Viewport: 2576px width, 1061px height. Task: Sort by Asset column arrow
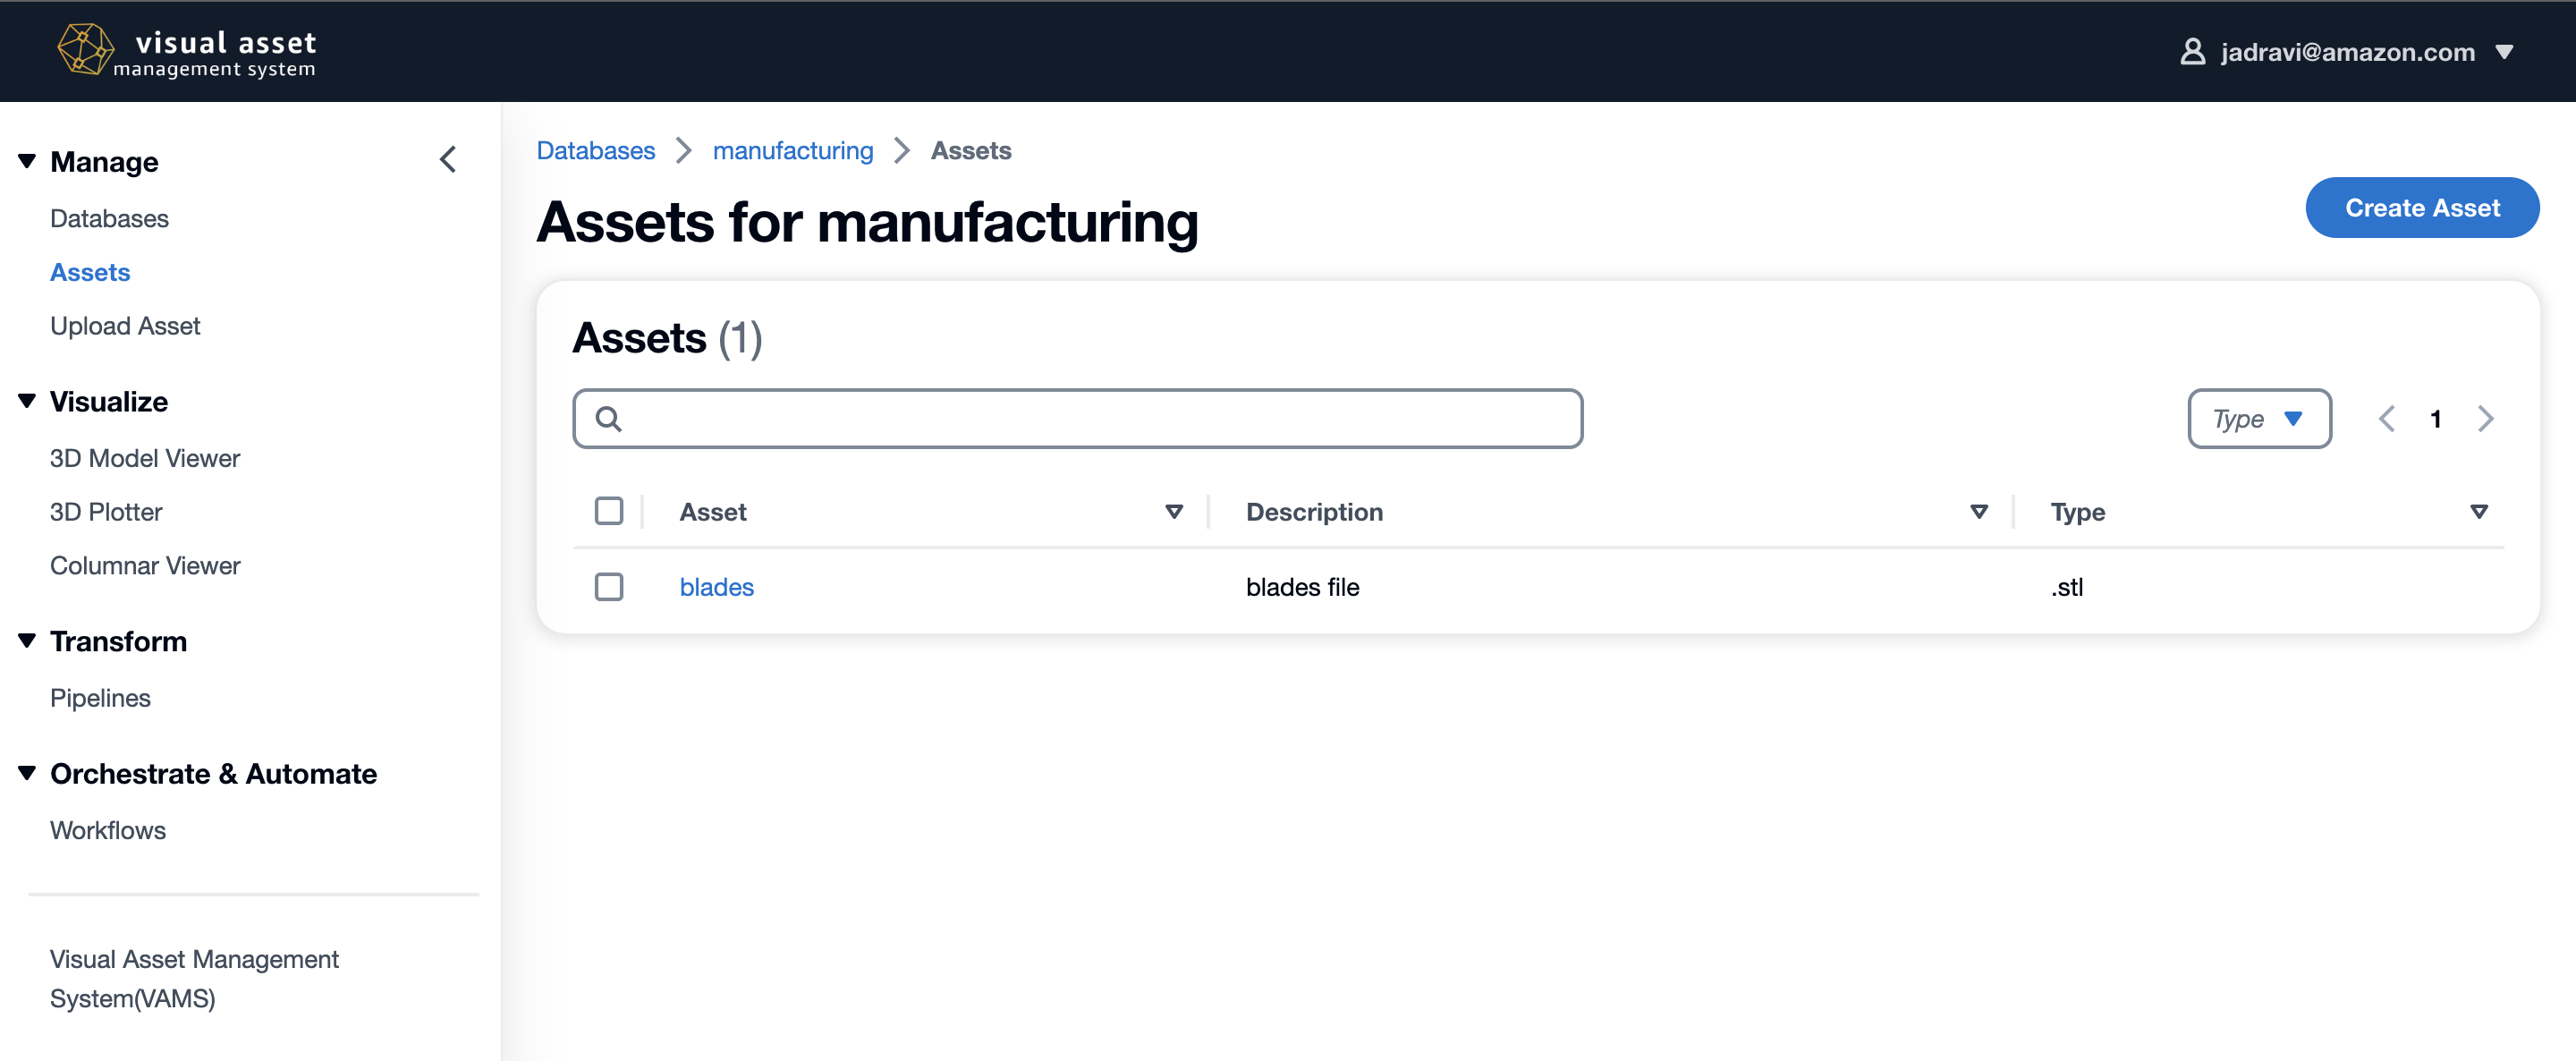pyautogui.click(x=1173, y=512)
